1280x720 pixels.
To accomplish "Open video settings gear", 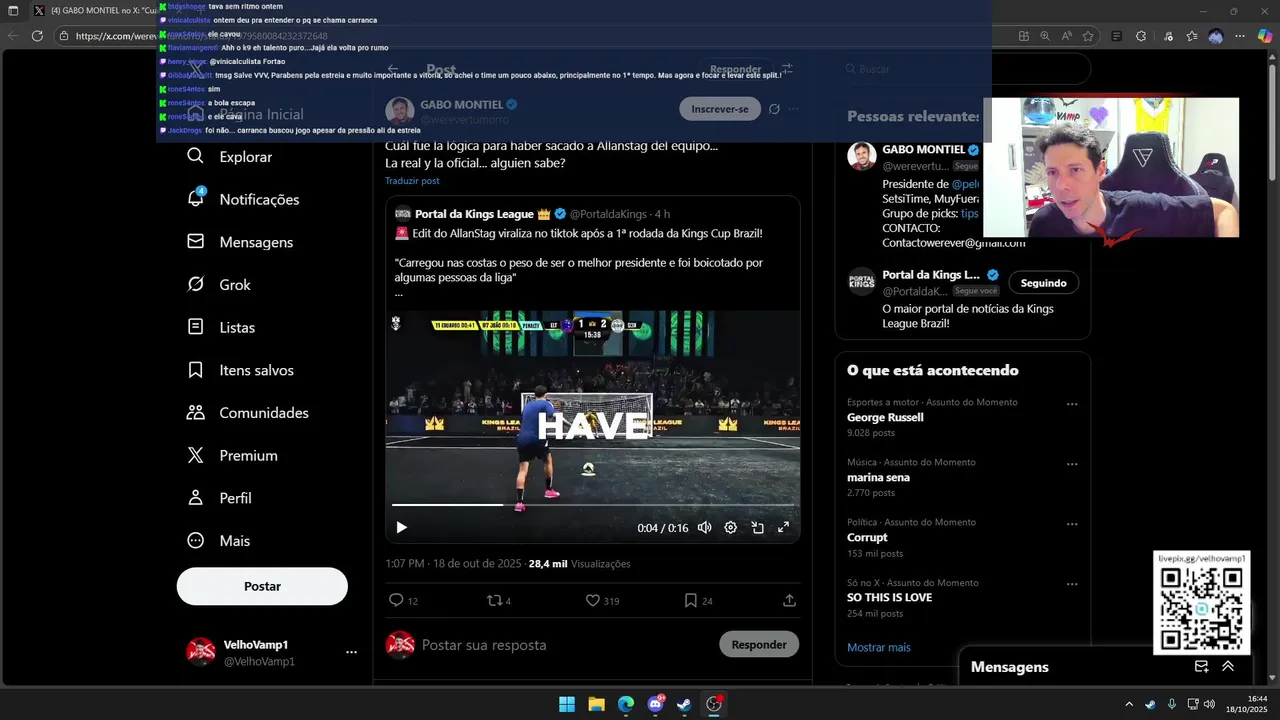I will point(730,527).
